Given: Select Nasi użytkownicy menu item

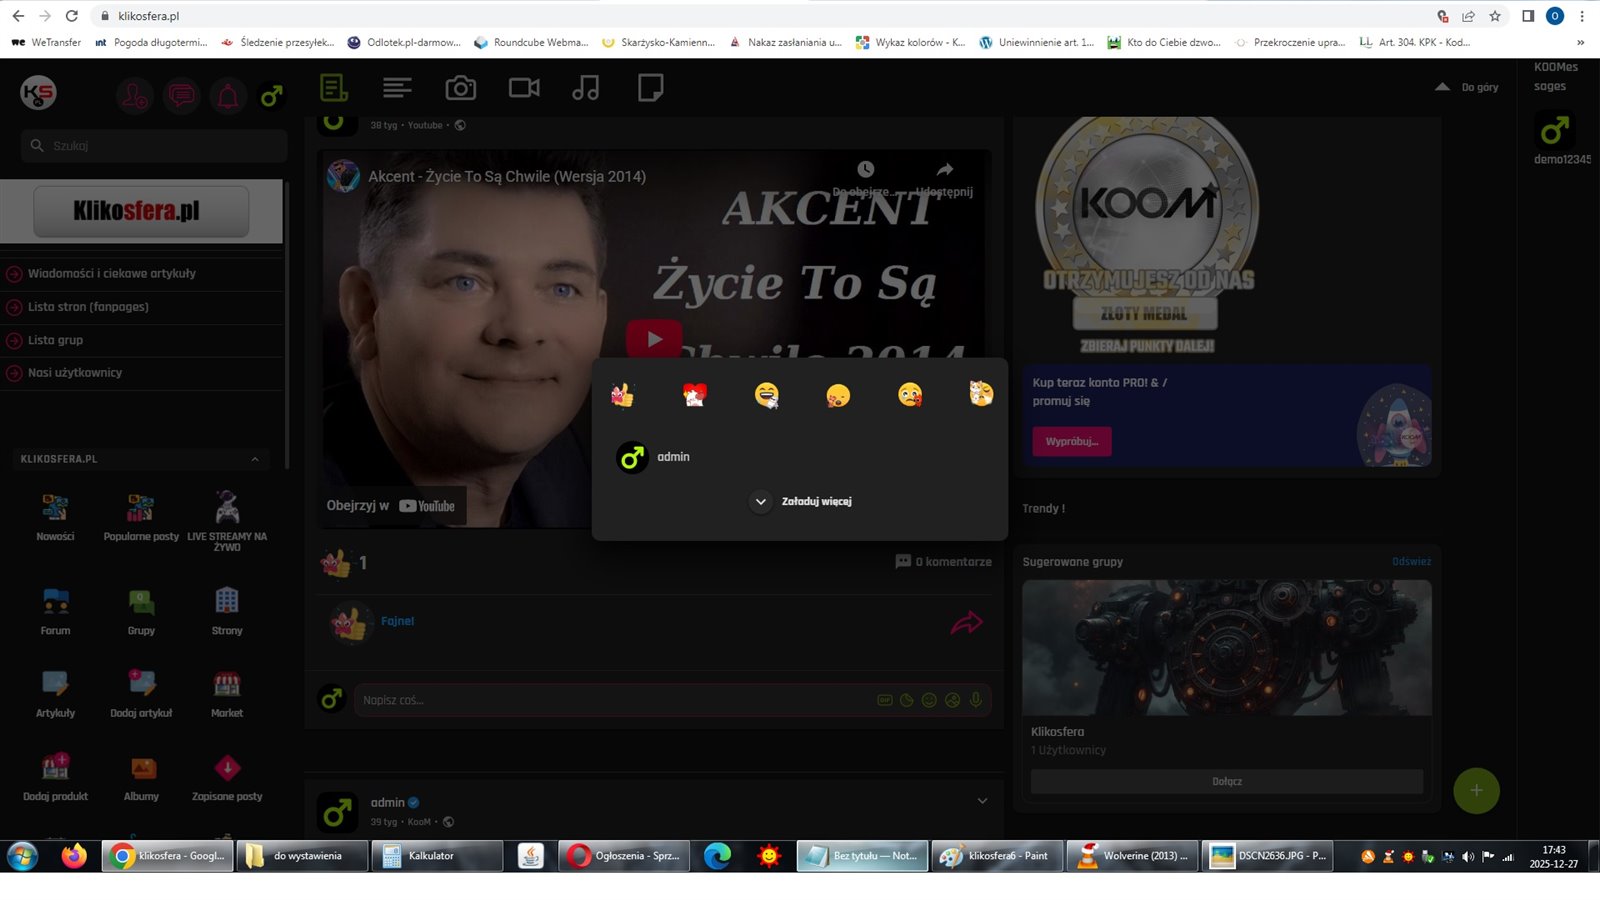Looking at the screenshot, I should pyautogui.click(x=75, y=373).
